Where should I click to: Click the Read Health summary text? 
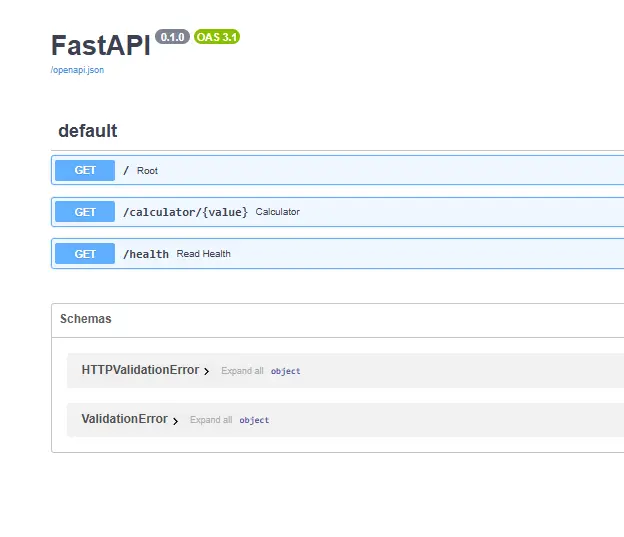[x=203, y=254]
